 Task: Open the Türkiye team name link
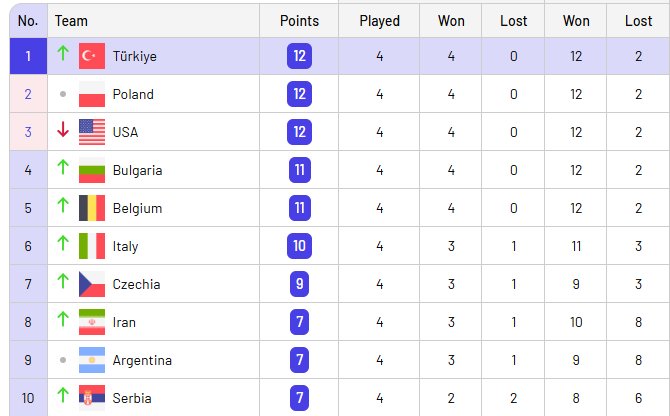(135, 56)
